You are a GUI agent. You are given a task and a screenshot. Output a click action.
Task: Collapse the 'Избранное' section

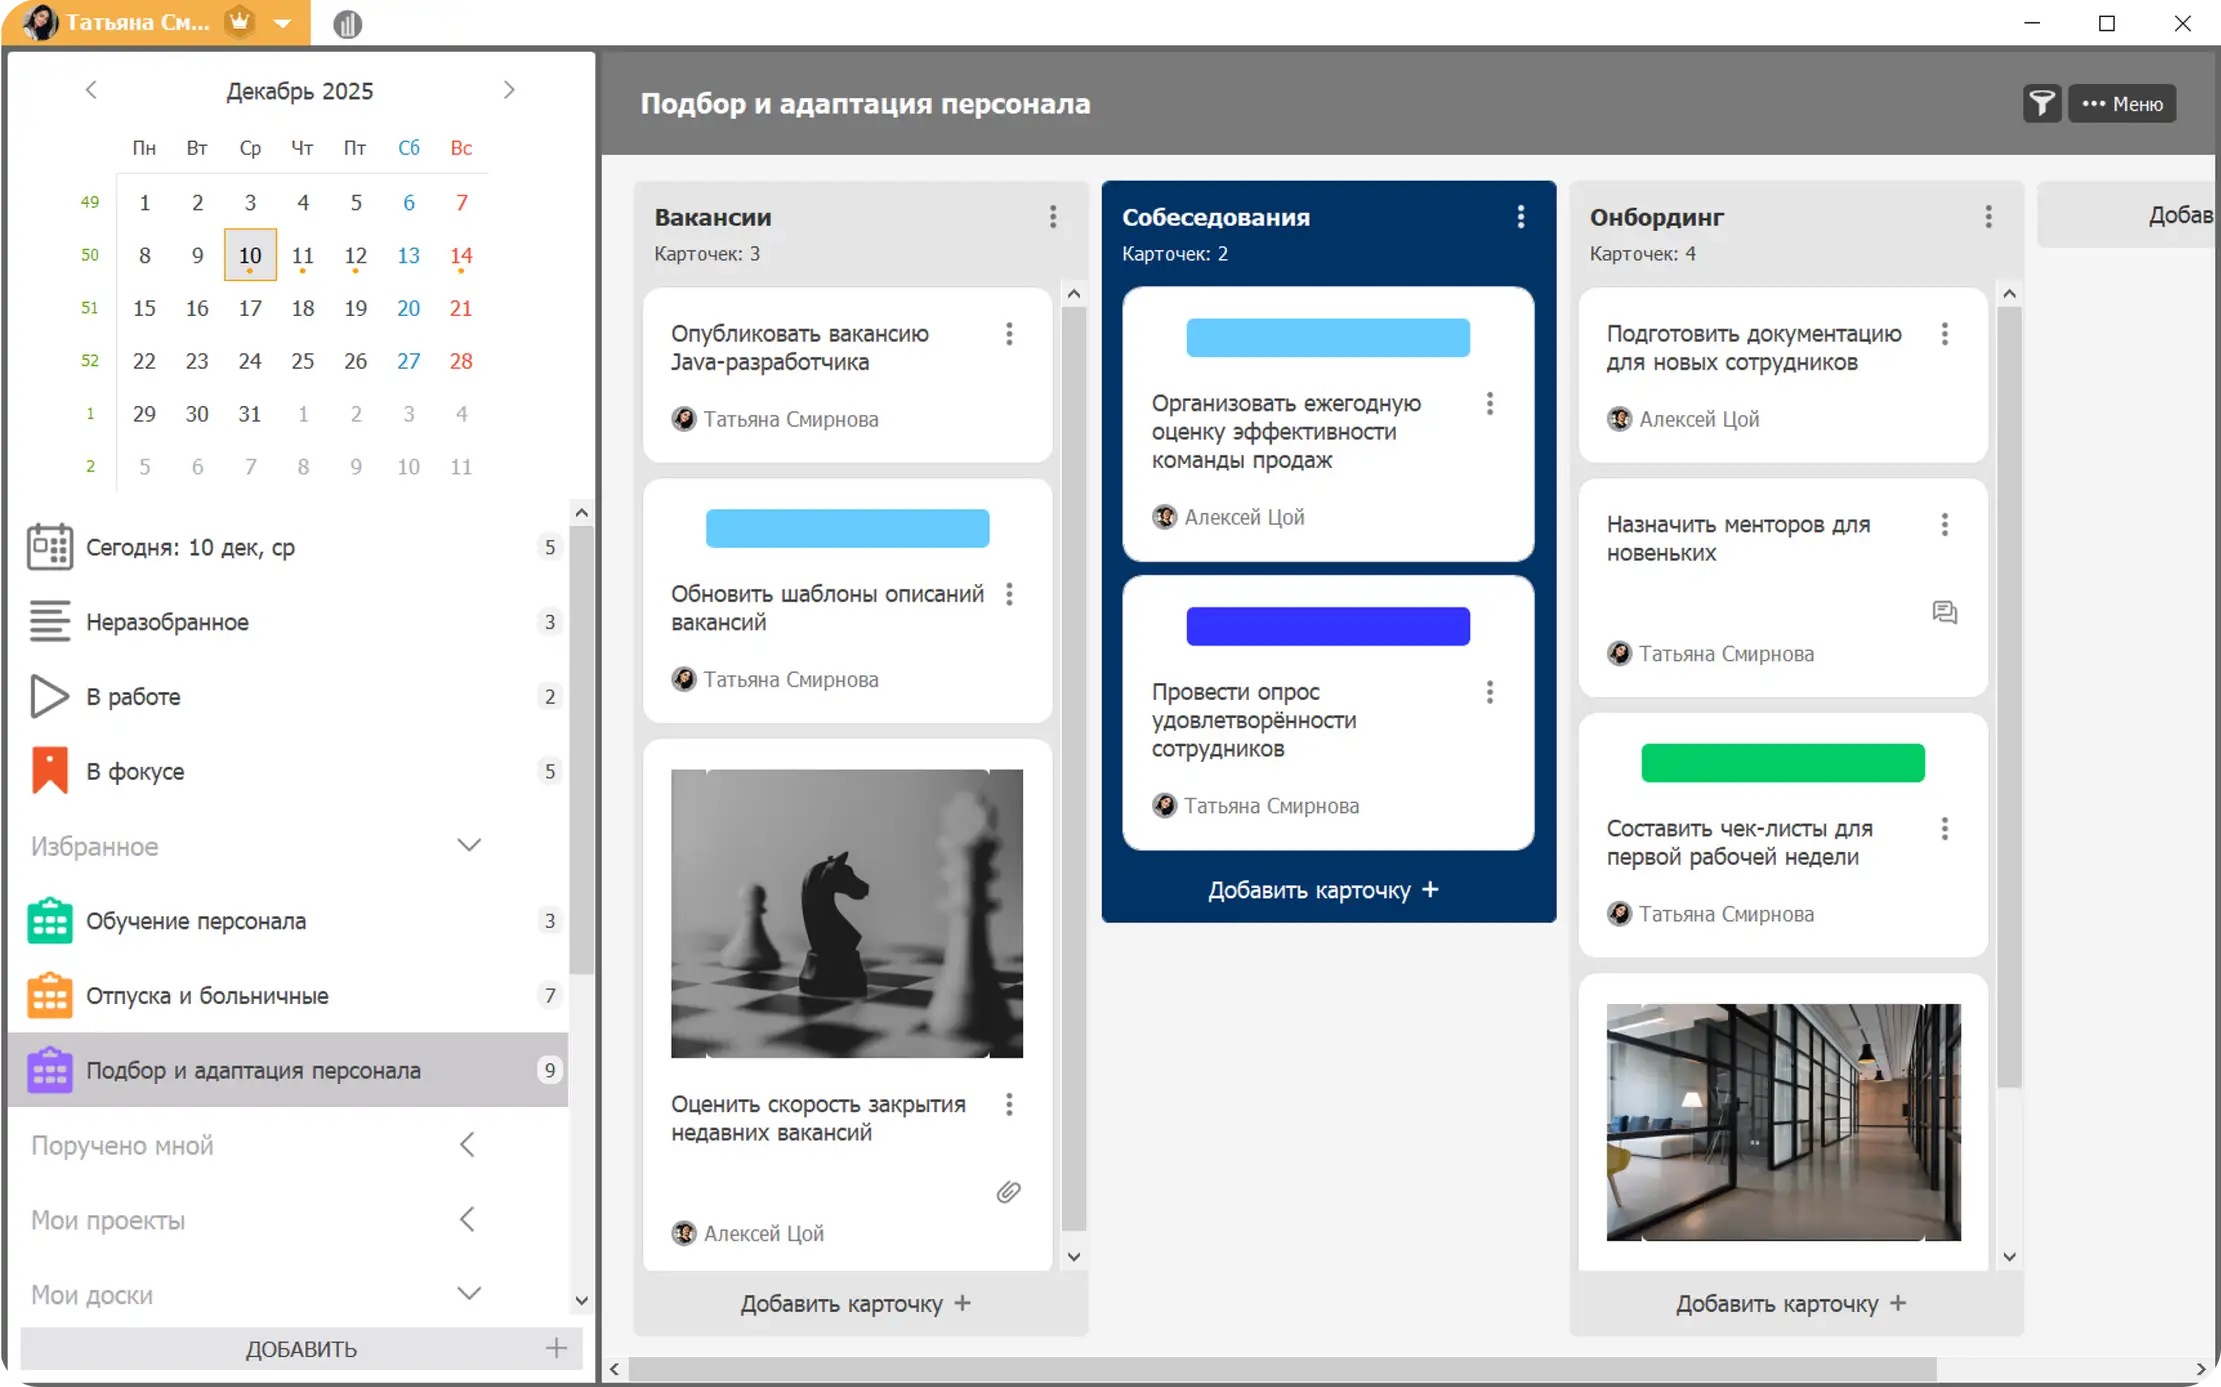click(x=469, y=846)
